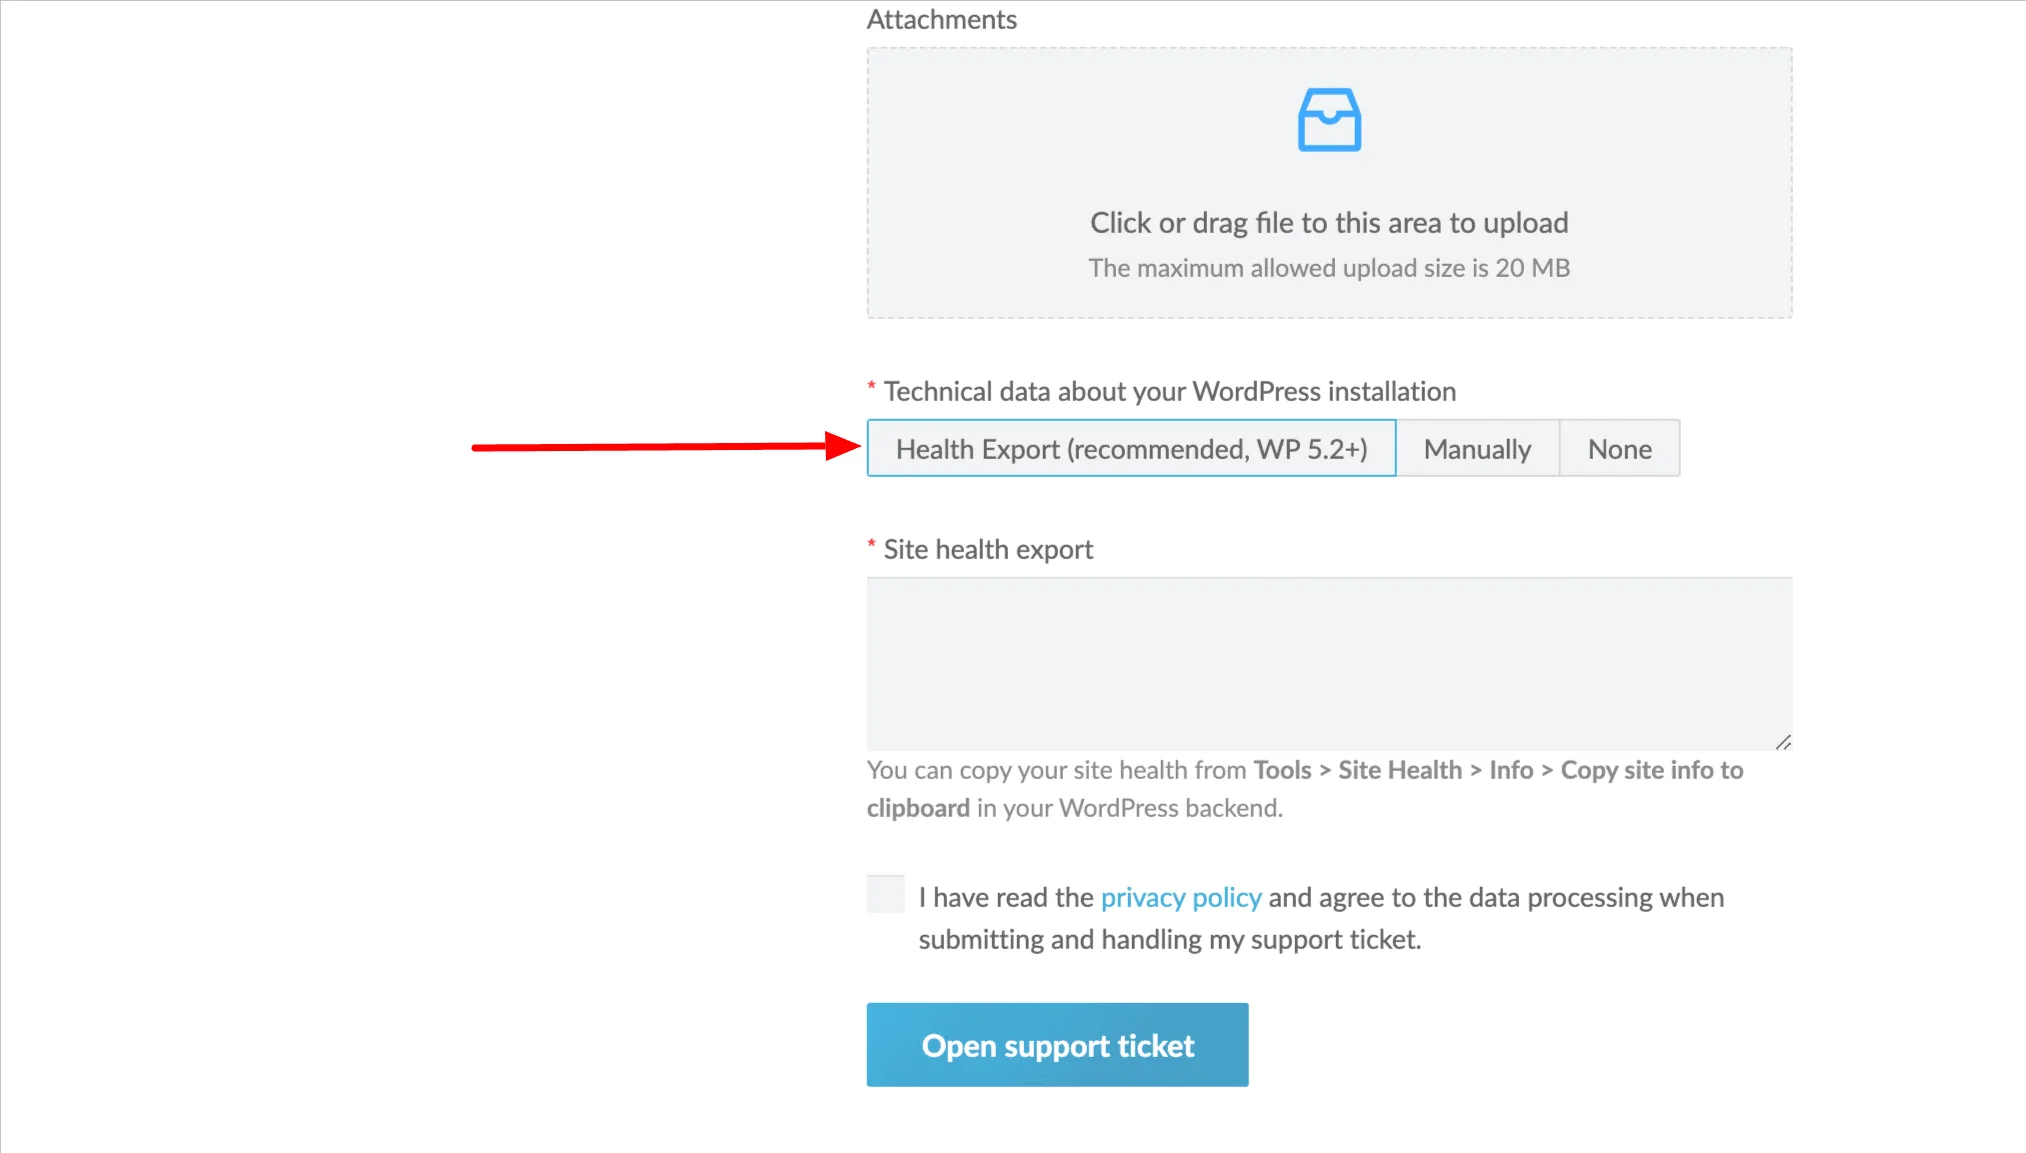
Task: Click the 'submitting and handling my support ticket' text
Action: [x=1169, y=940]
